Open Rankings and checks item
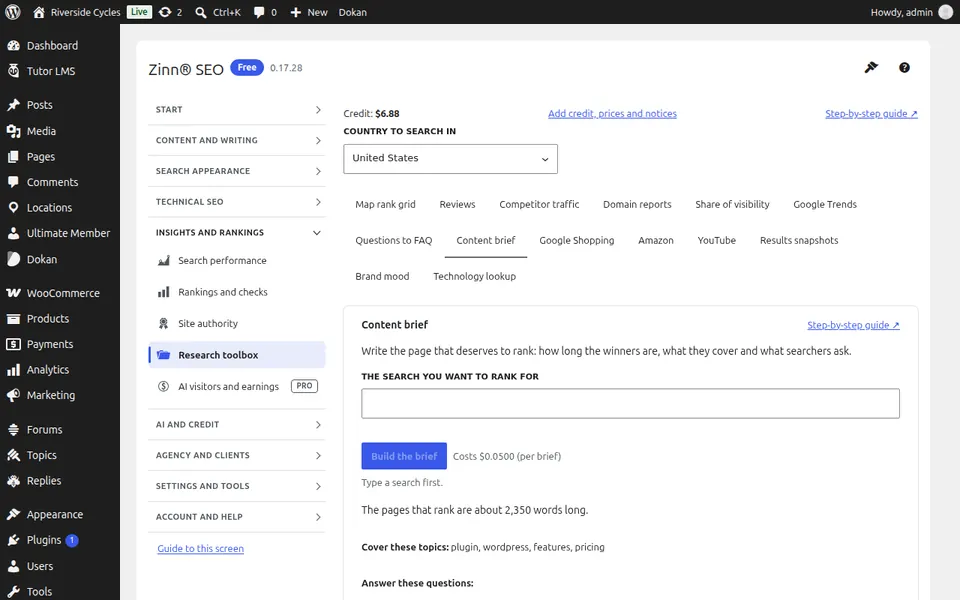 pyautogui.click(x=237, y=292)
